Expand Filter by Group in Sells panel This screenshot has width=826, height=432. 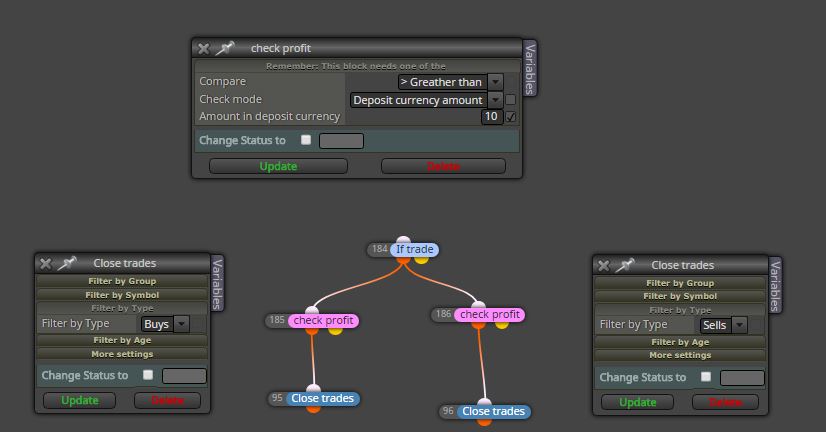click(680, 283)
